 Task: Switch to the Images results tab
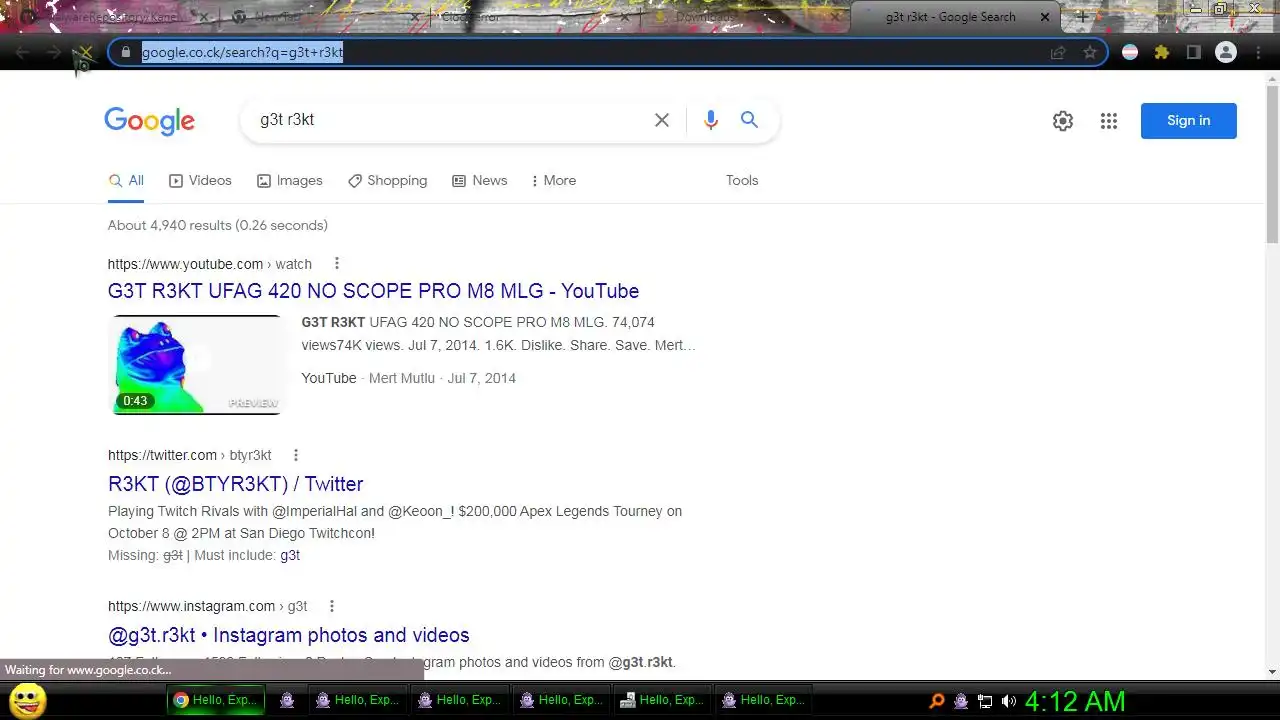[x=290, y=181]
